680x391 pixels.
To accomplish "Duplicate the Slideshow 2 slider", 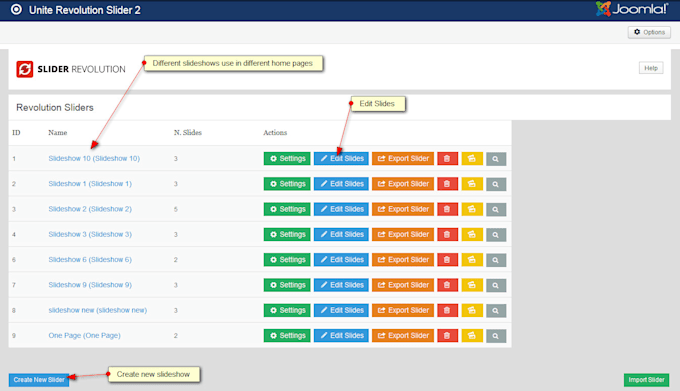I will [x=472, y=209].
